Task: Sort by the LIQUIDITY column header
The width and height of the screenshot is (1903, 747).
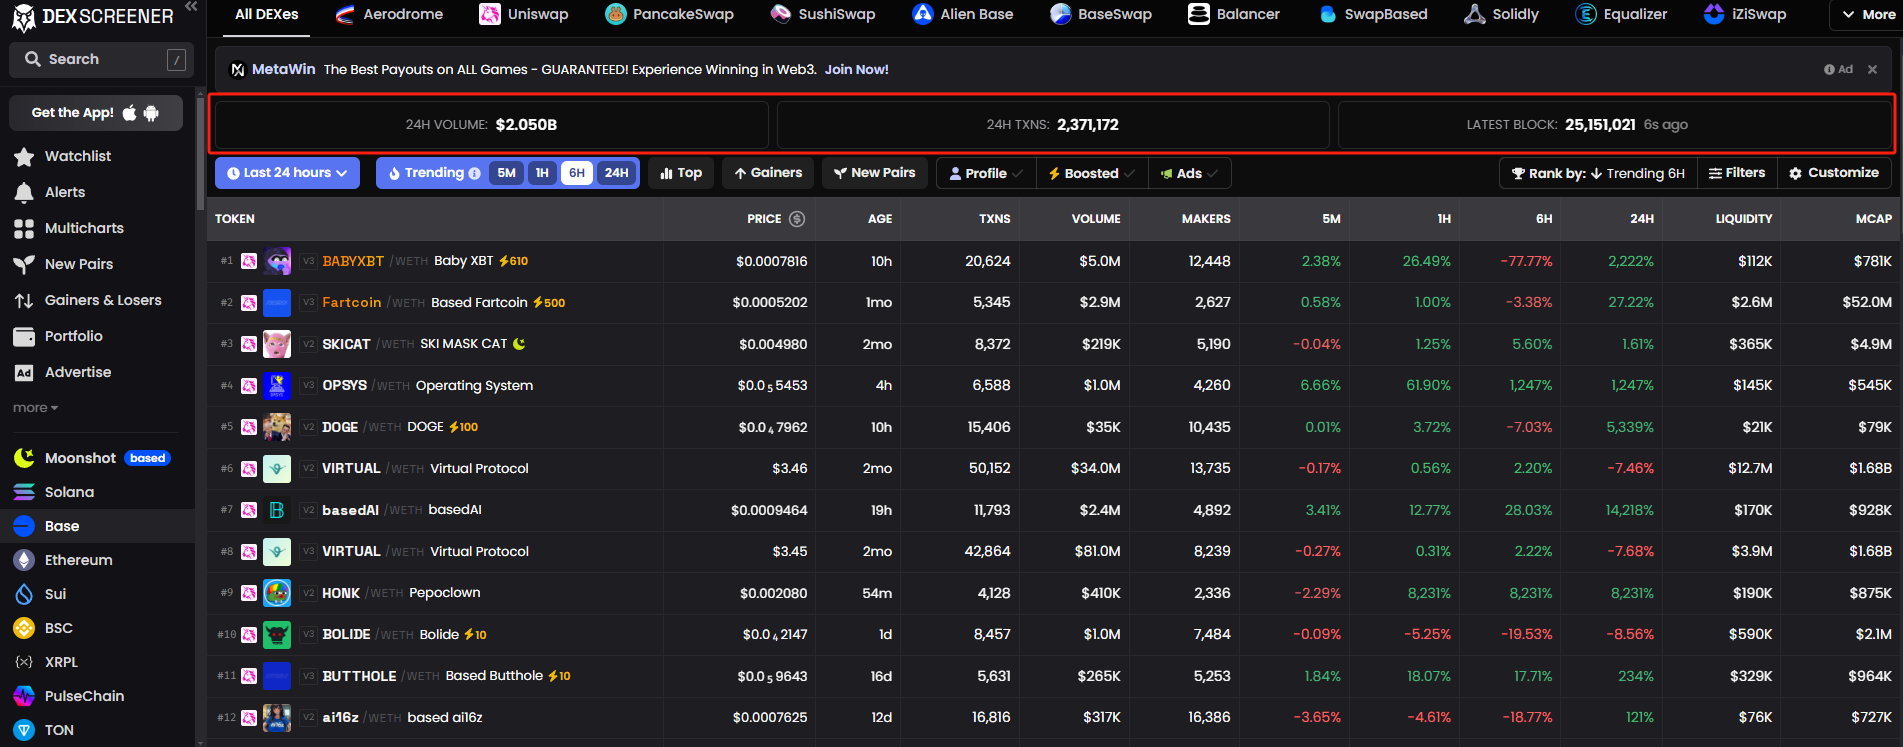Action: (1743, 219)
